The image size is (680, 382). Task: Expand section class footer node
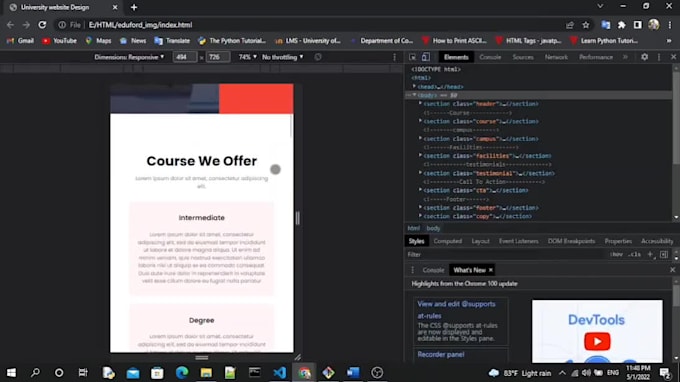[420, 207]
